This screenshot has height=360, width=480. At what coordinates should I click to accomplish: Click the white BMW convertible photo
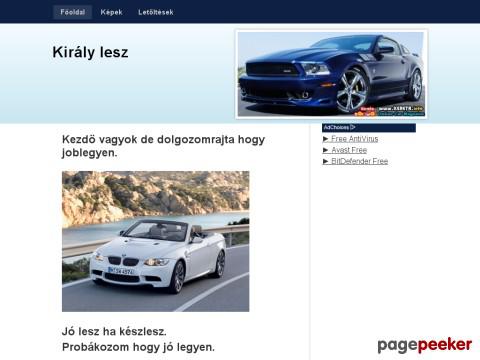156,241
